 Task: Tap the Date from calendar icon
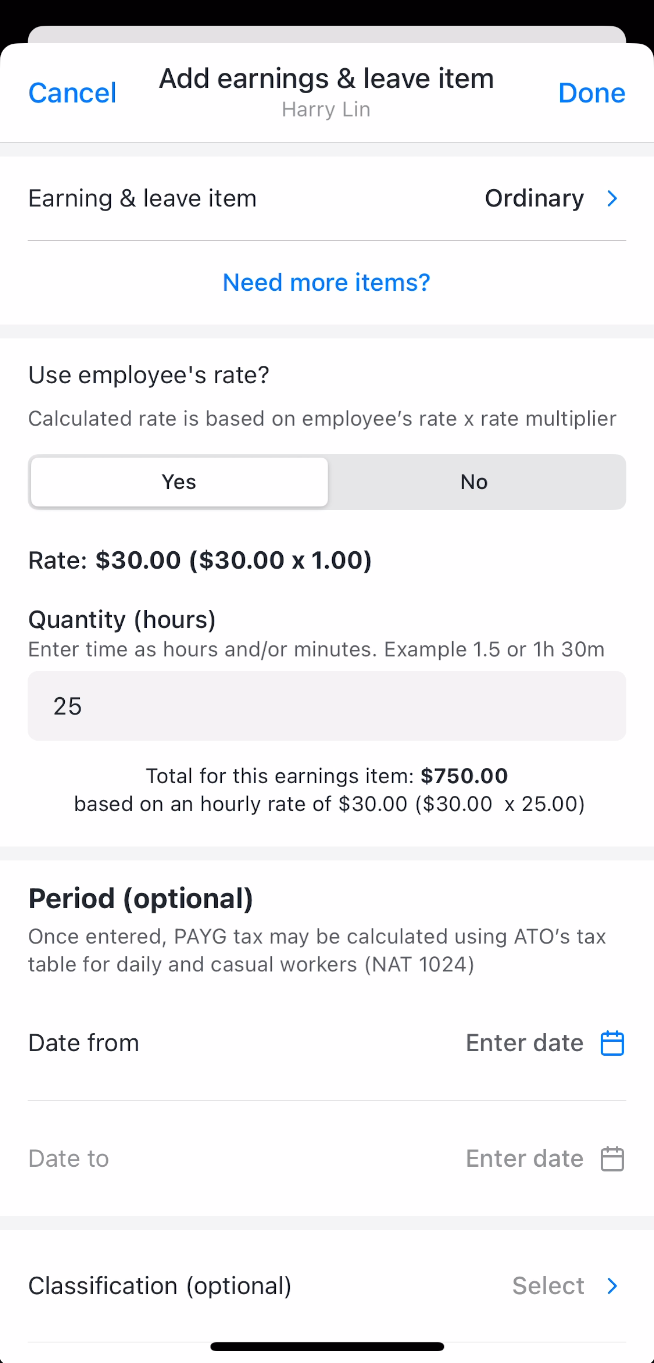tap(612, 1043)
